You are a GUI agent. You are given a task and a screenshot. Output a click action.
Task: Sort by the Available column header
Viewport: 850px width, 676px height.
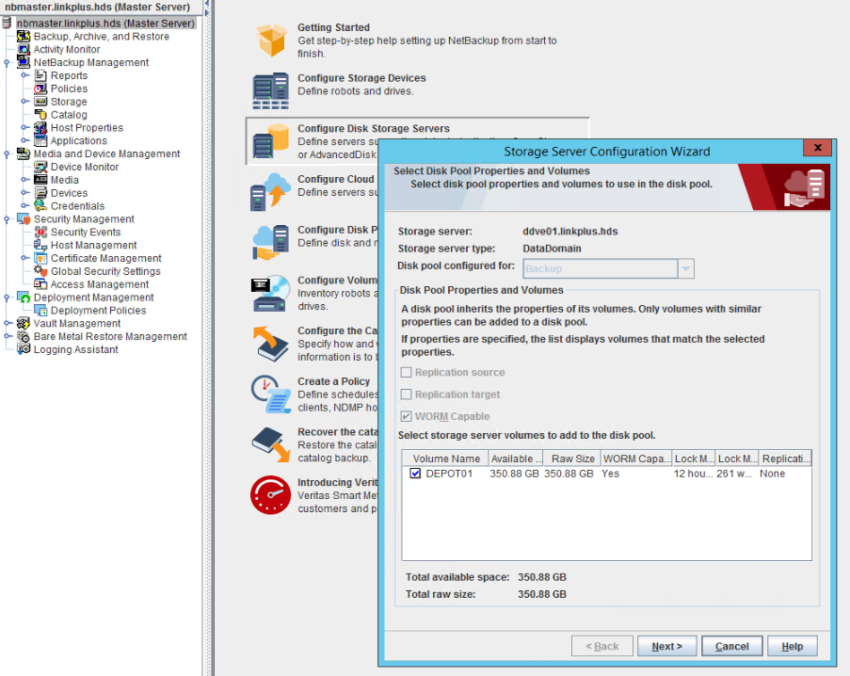point(516,459)
